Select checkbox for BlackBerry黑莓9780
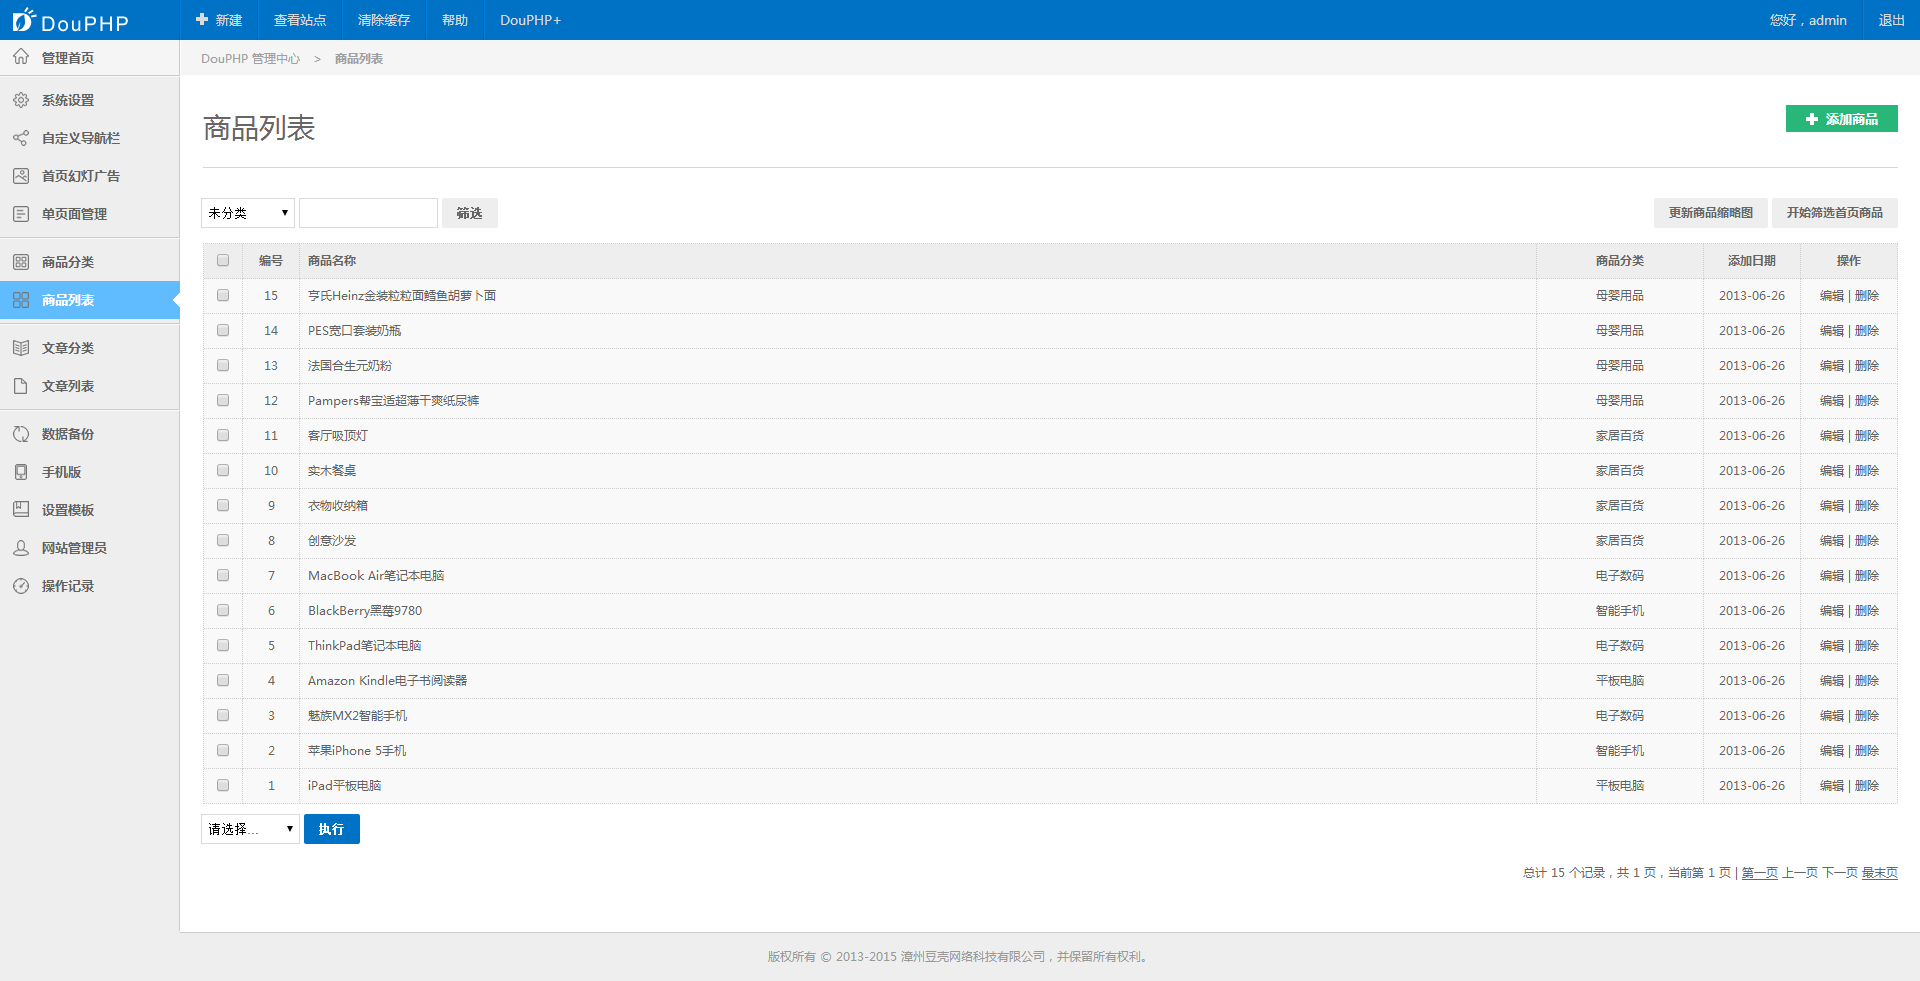Viewport: 1920px width, 981px height. pyautogui.click(x=223, y=610)
